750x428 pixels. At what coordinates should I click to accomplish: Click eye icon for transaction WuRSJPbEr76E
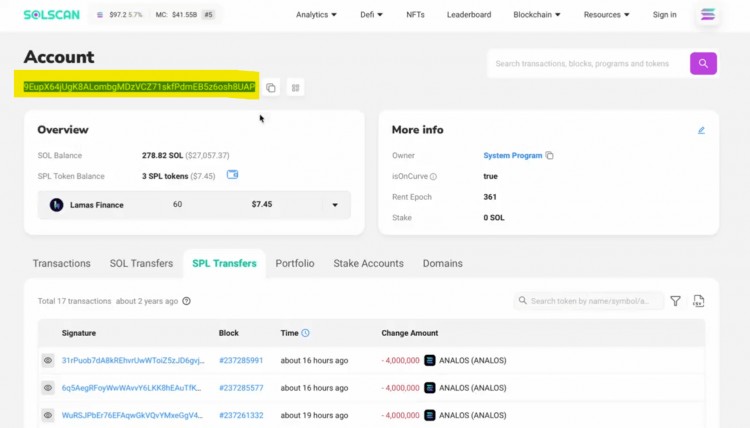point(47,415)
